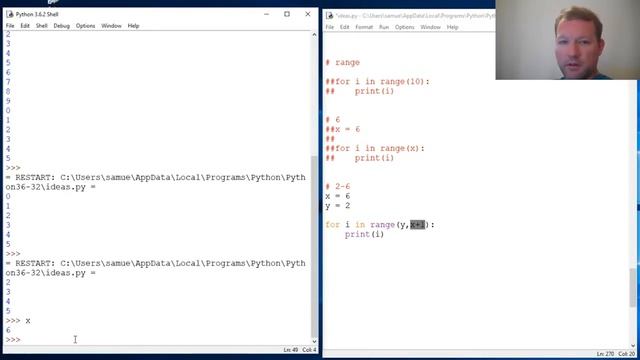Click Python Shell title bar icon
The height and width of the screenshot is (360, 640).
[10, 14]
